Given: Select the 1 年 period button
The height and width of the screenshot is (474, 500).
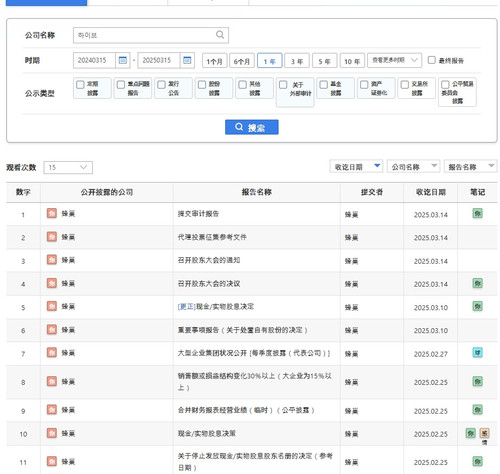Looking at the screenshot, I should click(x=269, y=61).
